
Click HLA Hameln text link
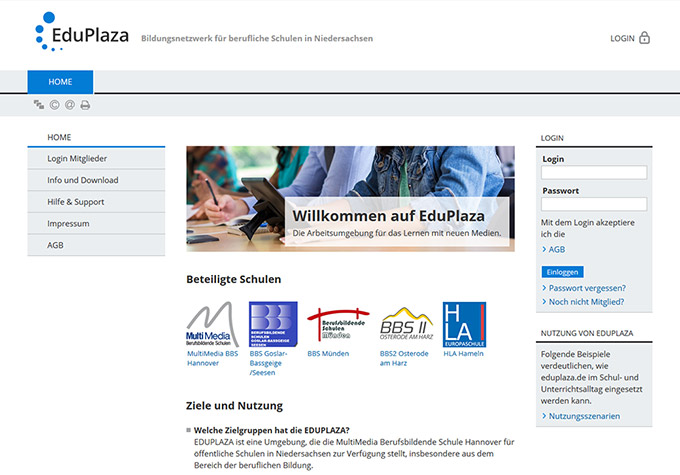click(463, 354)
